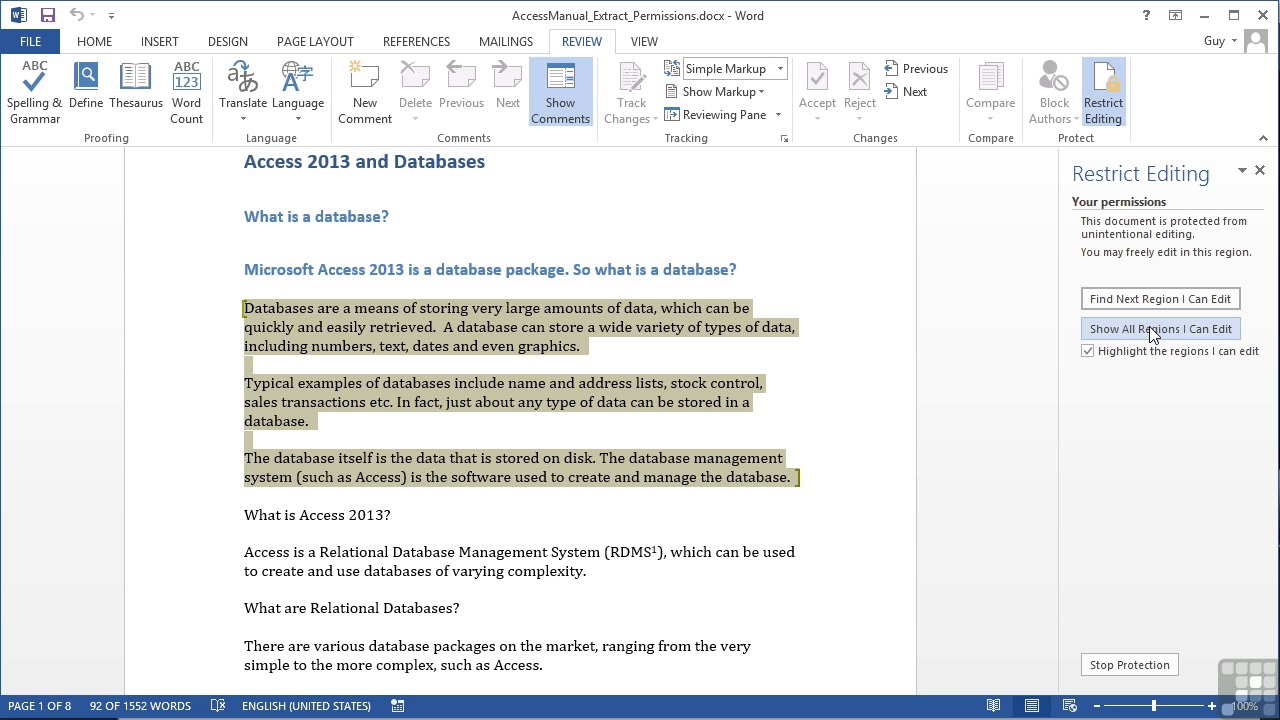Open the Block Authors button

[x=1054, y=92]
